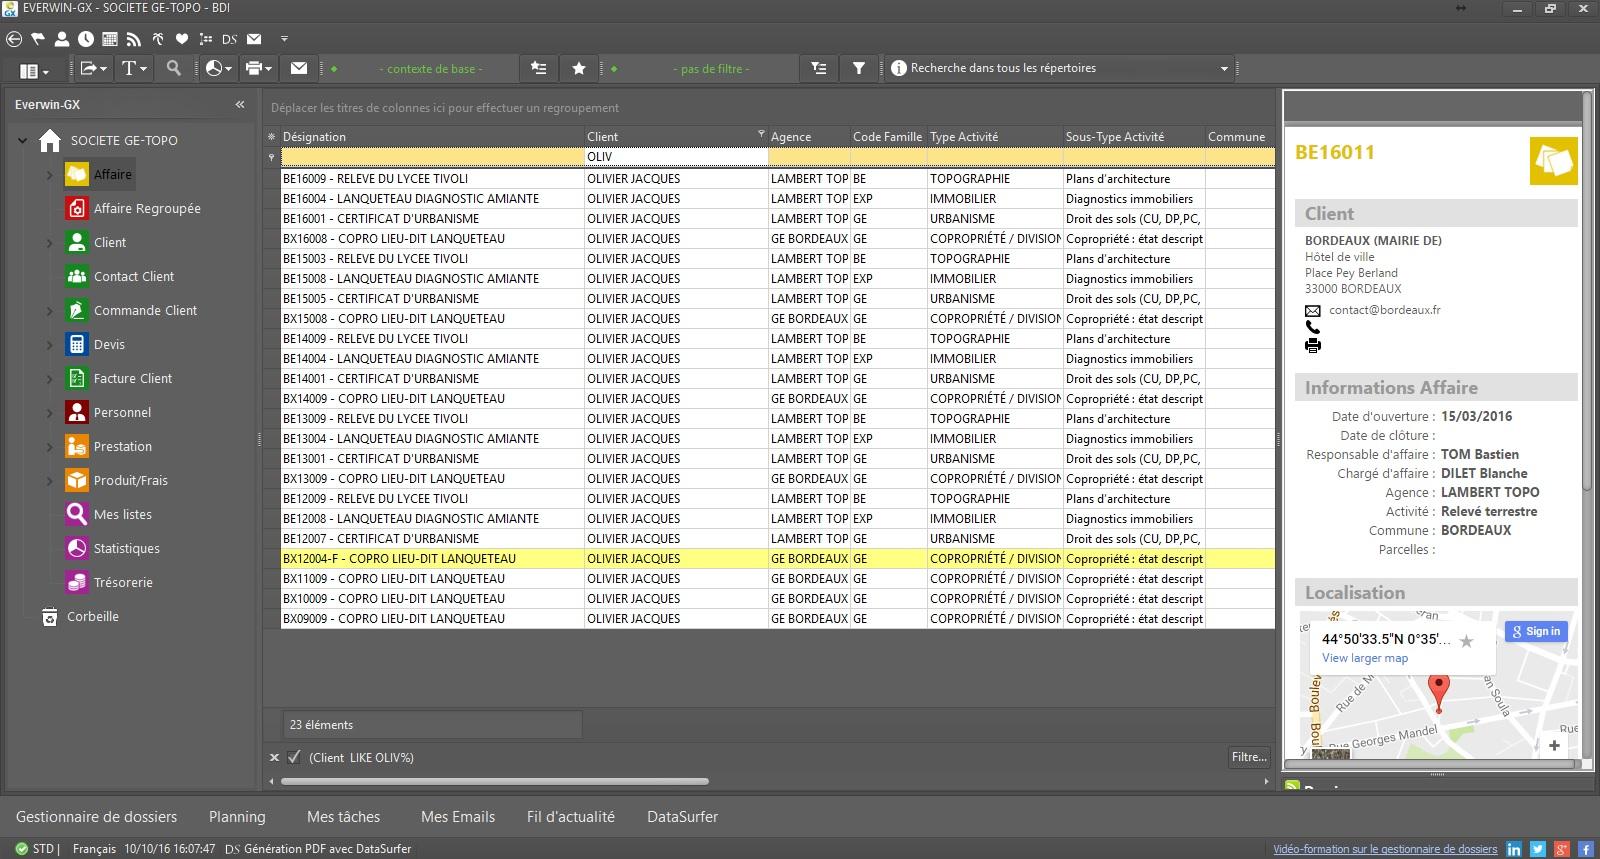Open the print dropdown in toolbar
This screenshot has height=859, width=1600.
(259, 68)
